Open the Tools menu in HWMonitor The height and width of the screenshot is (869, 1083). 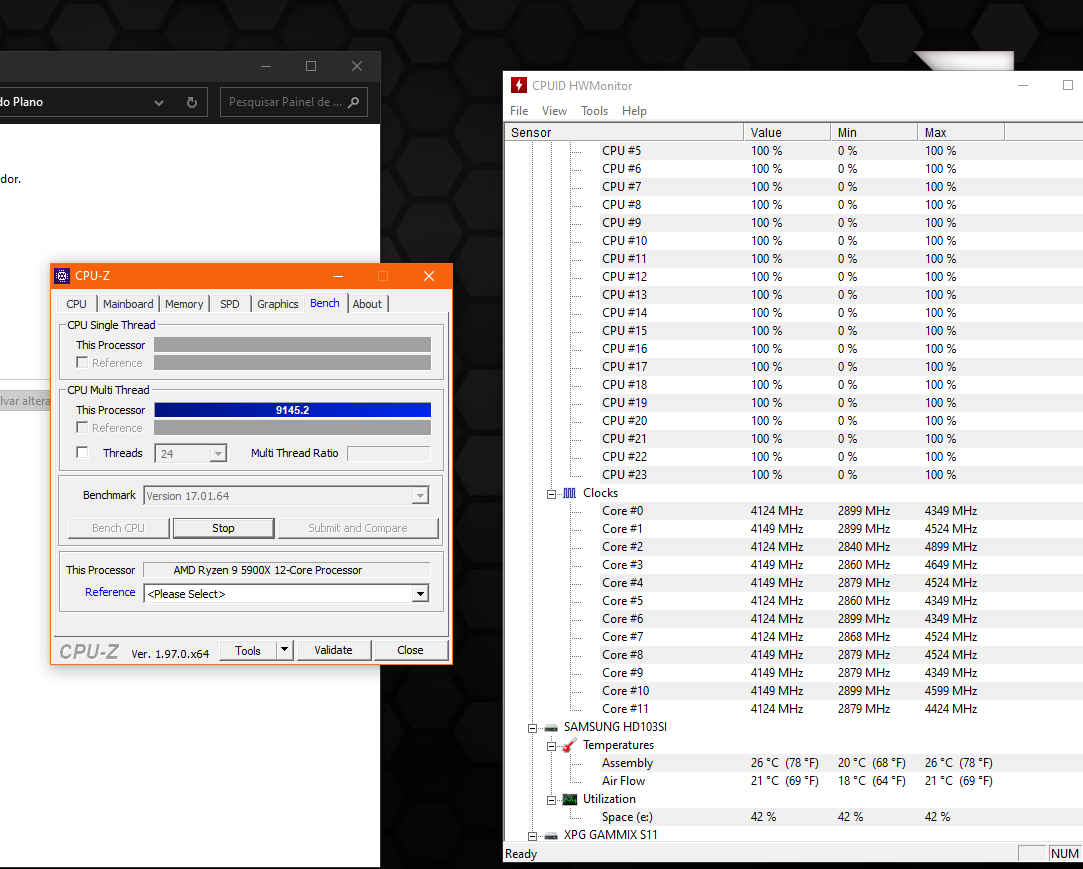tap(594, 111)
